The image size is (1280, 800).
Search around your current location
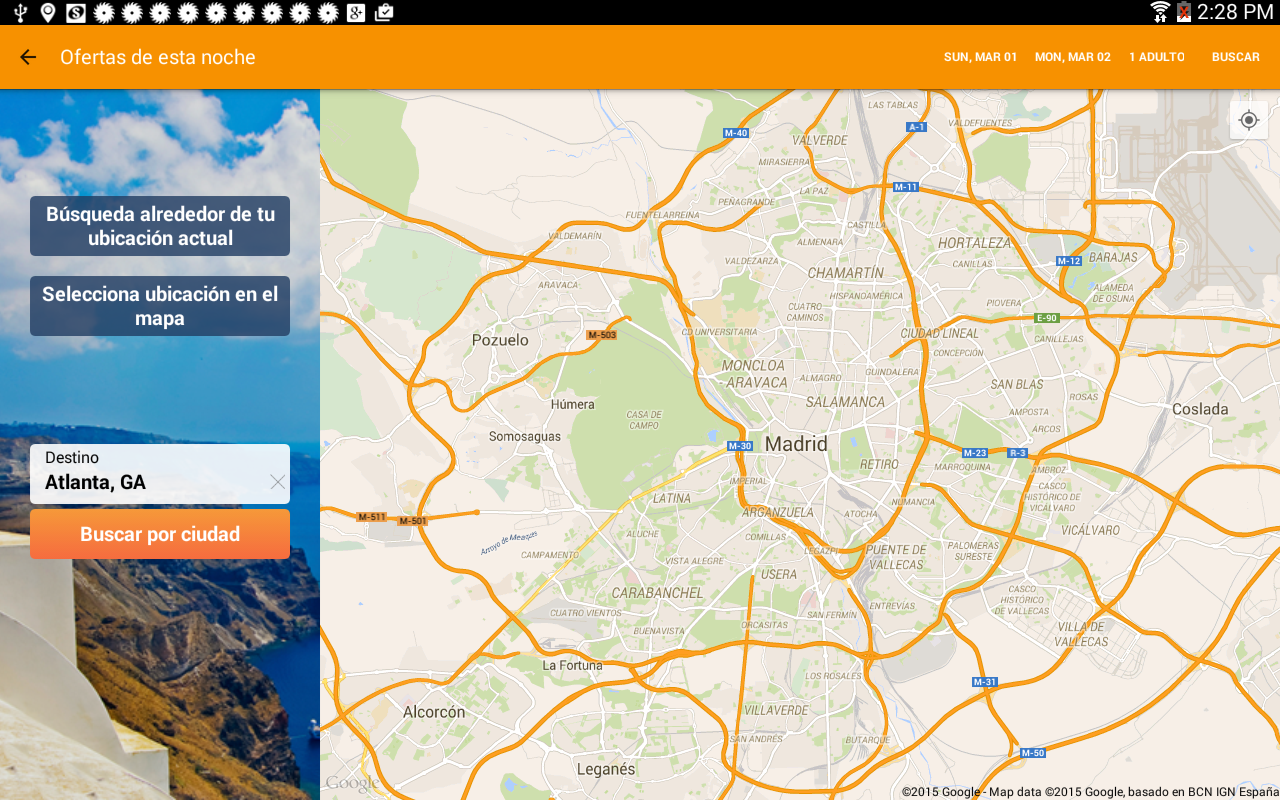[x=160, y=226]
